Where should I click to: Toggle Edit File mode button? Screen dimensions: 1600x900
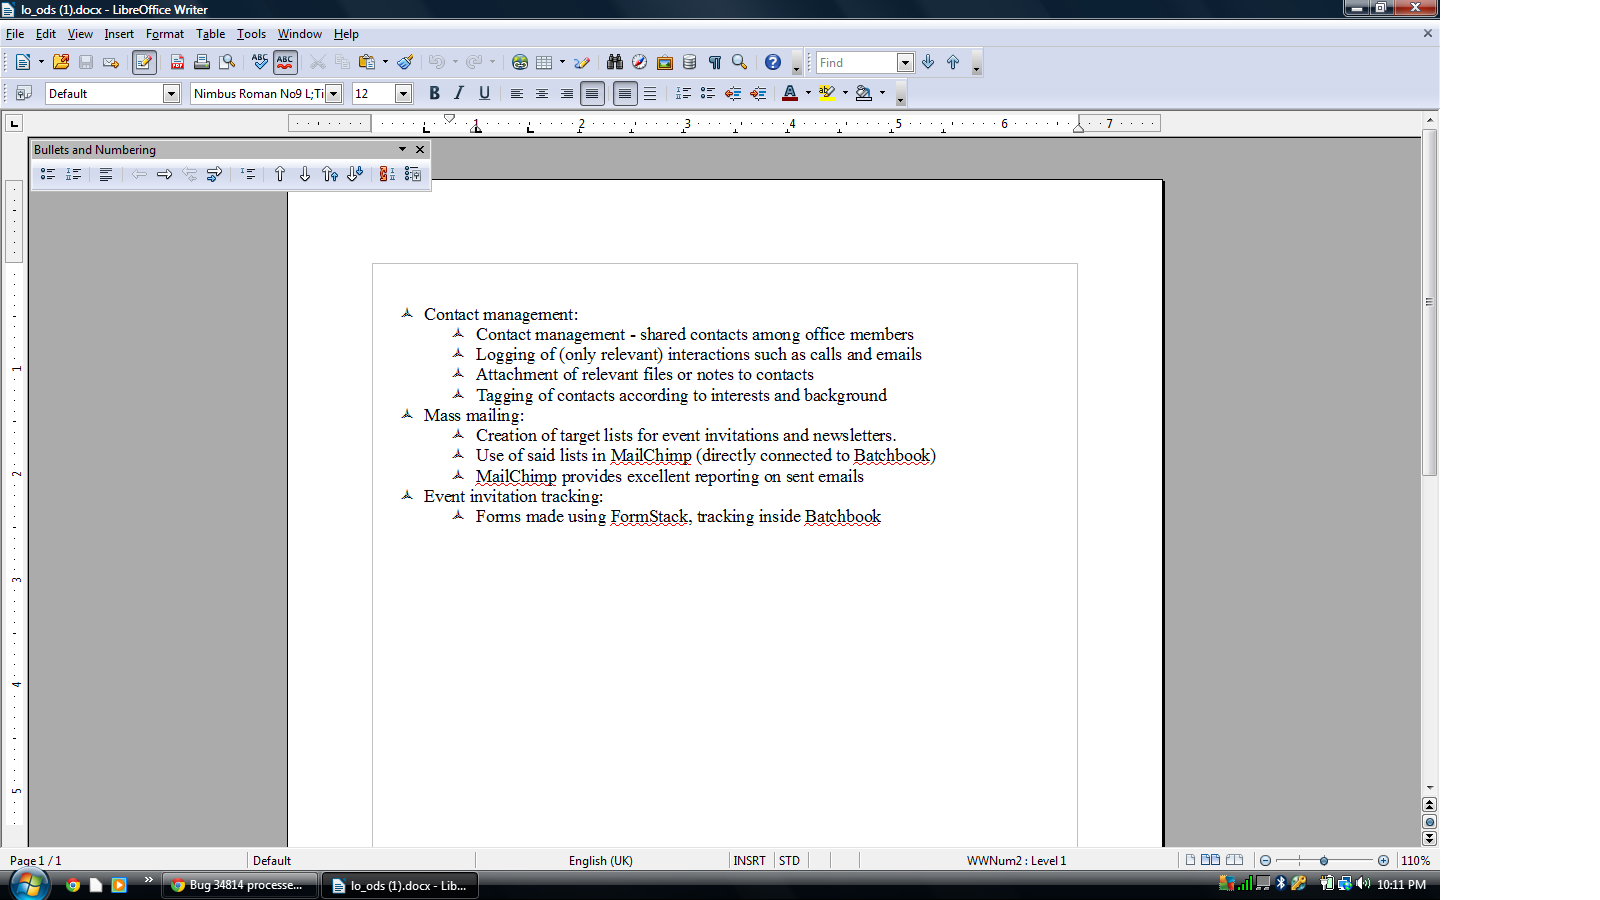pos(144,62)
